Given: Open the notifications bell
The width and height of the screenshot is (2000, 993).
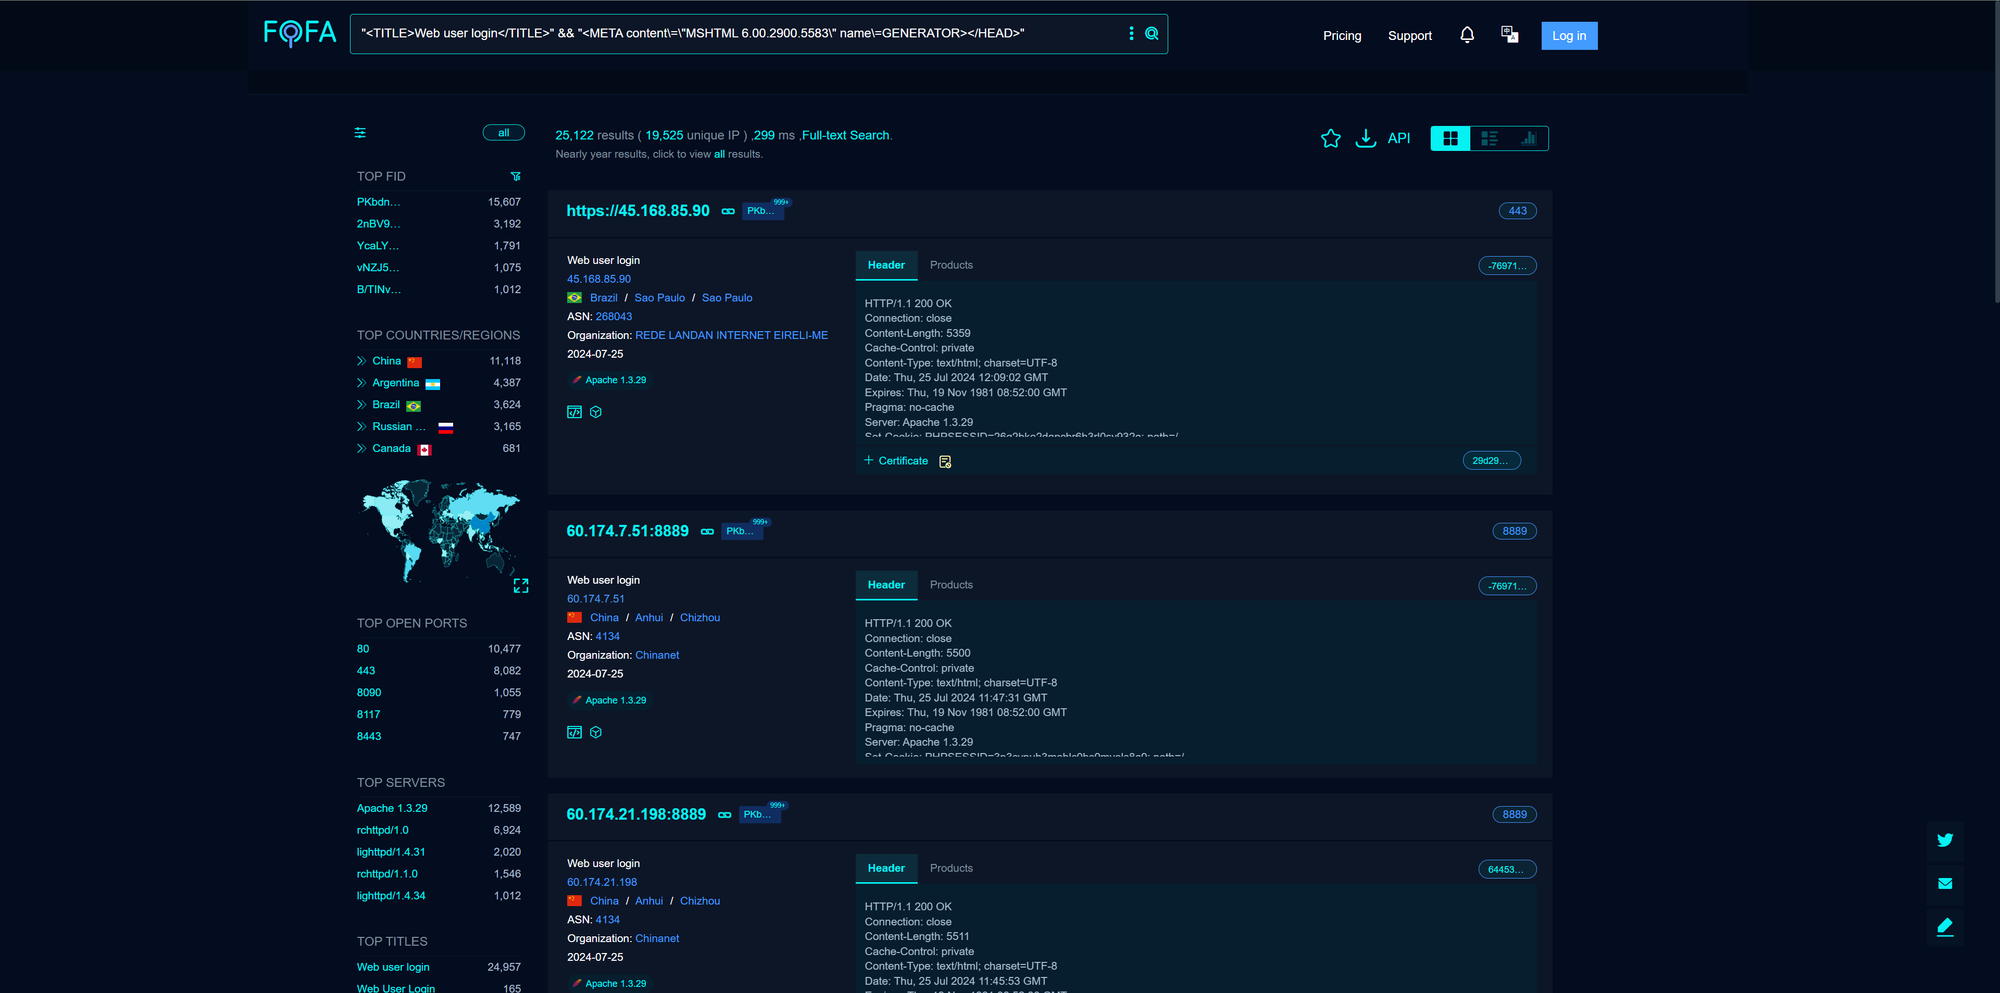Looking at the screenshot, I should (x=1467, y=35).
